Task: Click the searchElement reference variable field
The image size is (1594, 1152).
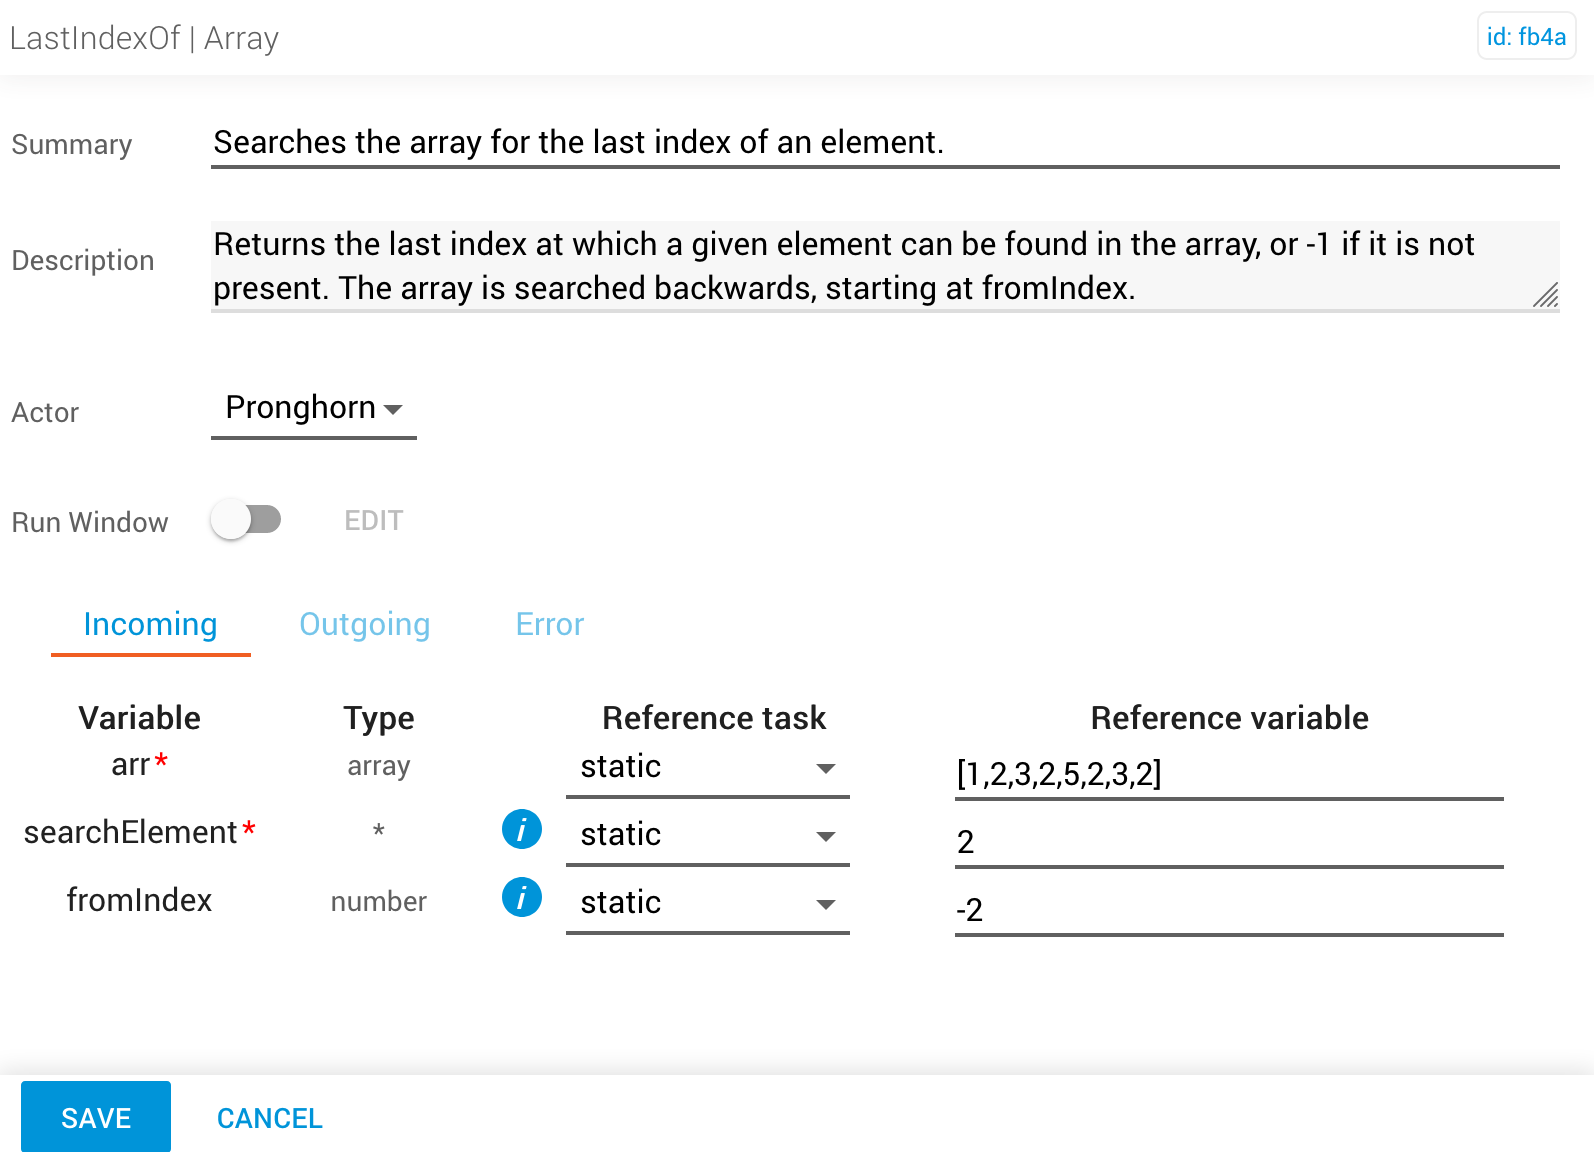Action: [x=1229, y=842]
